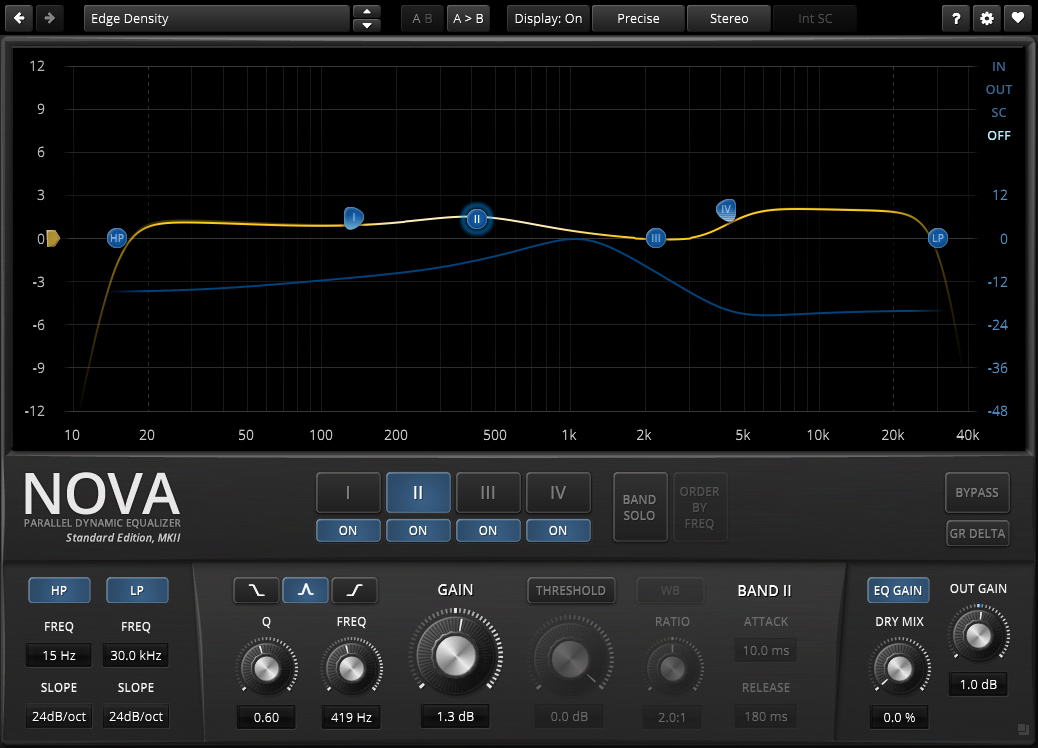Turn off band III using its ON button
This screenshot has height=748, width=1038.
(x=488, y=531)
